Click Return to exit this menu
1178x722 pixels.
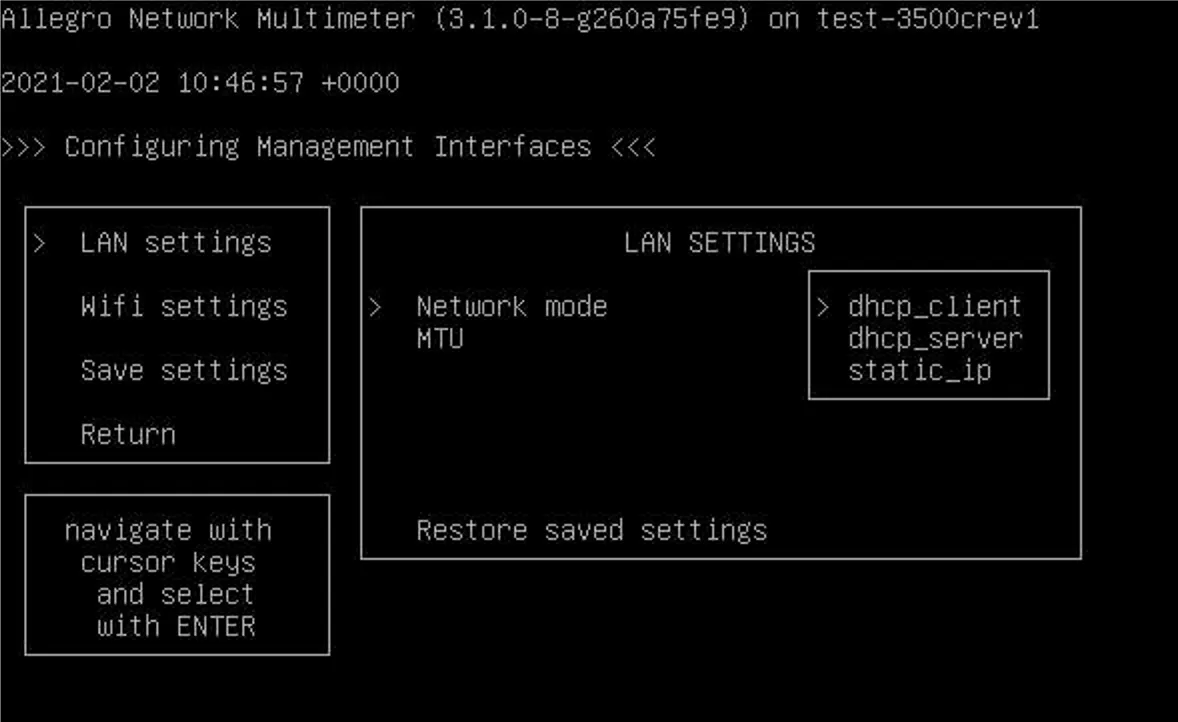coord(128,435)
